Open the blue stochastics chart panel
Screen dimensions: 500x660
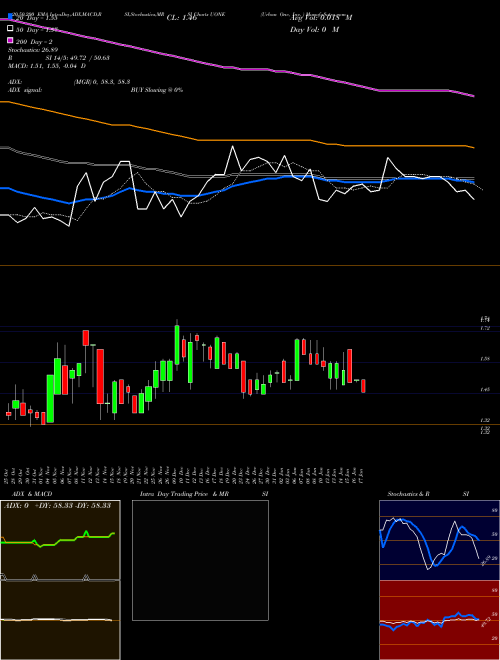pyautogui.click(x=439, y=540)
